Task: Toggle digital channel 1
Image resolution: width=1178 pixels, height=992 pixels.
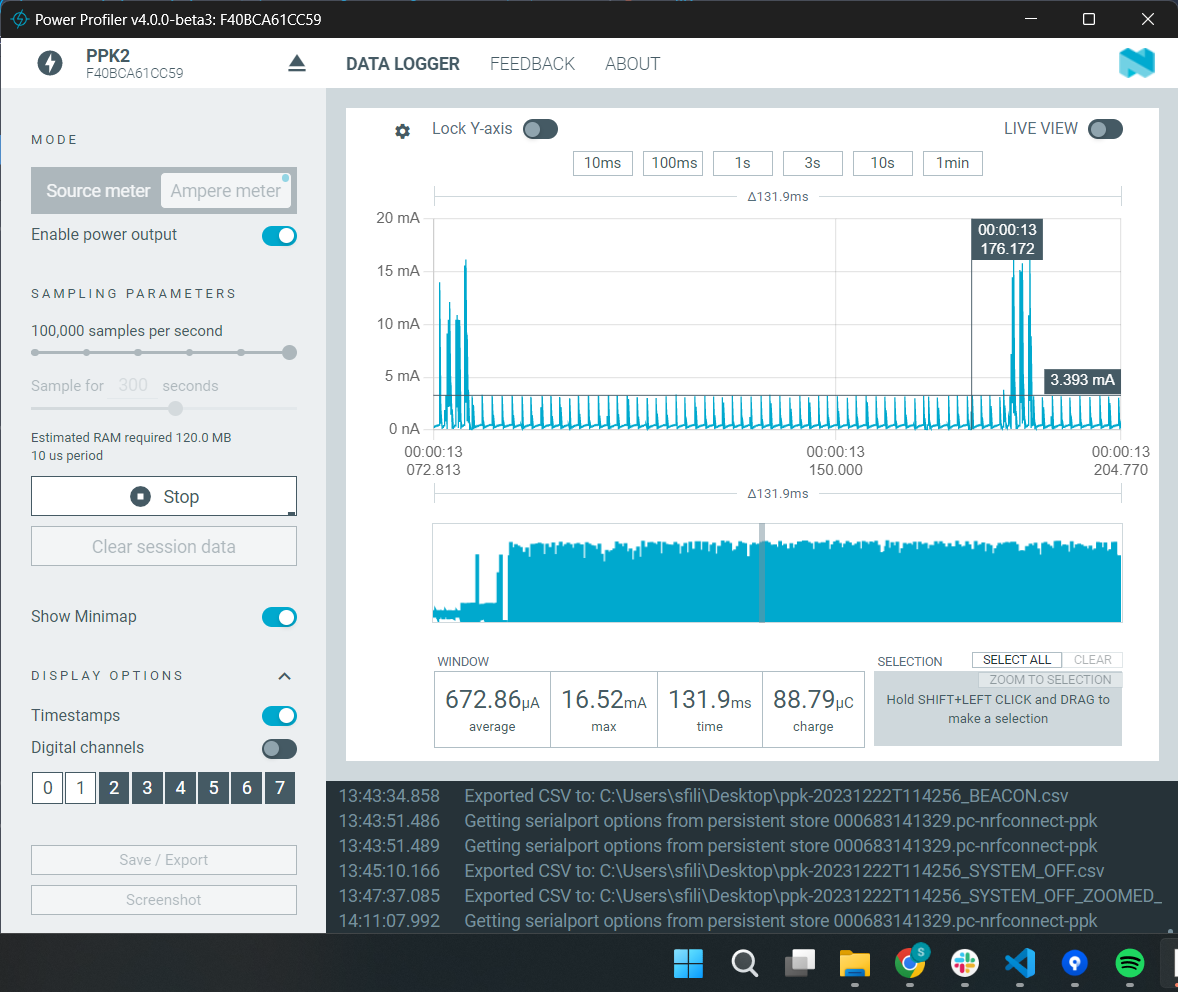Action: tap(80, 788)
